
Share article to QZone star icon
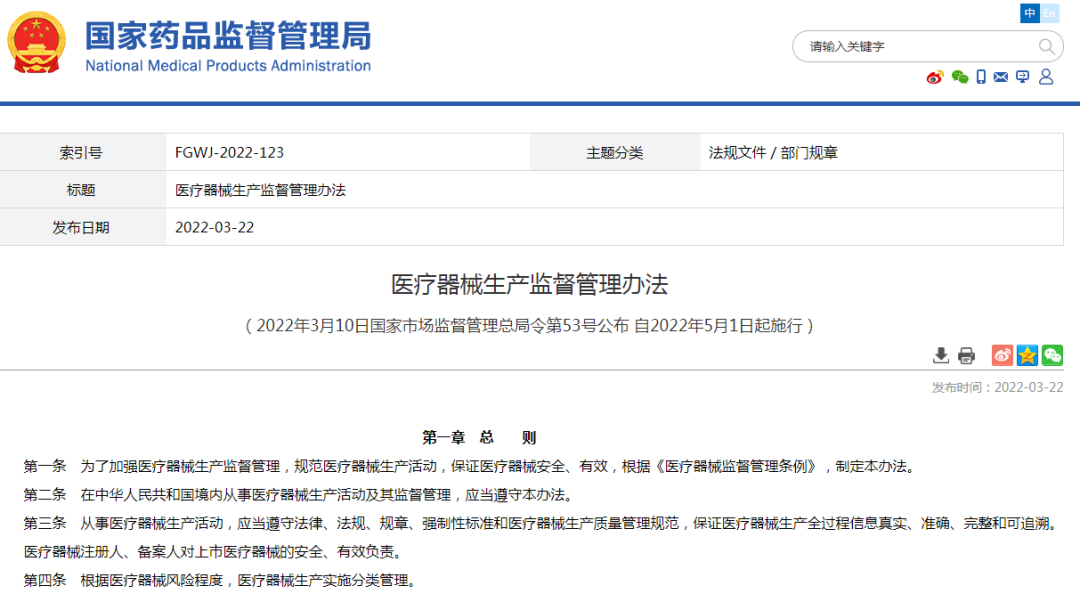pos(1027,355)
